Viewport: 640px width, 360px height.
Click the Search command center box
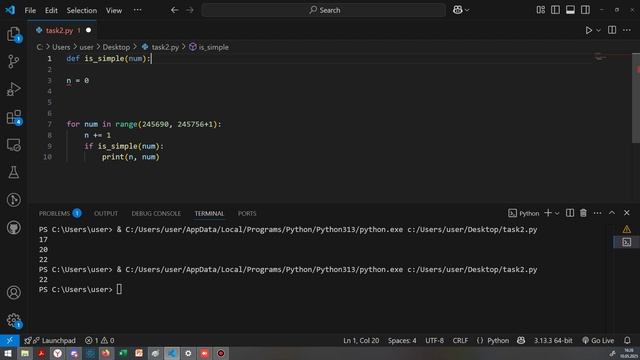(324, 10)
